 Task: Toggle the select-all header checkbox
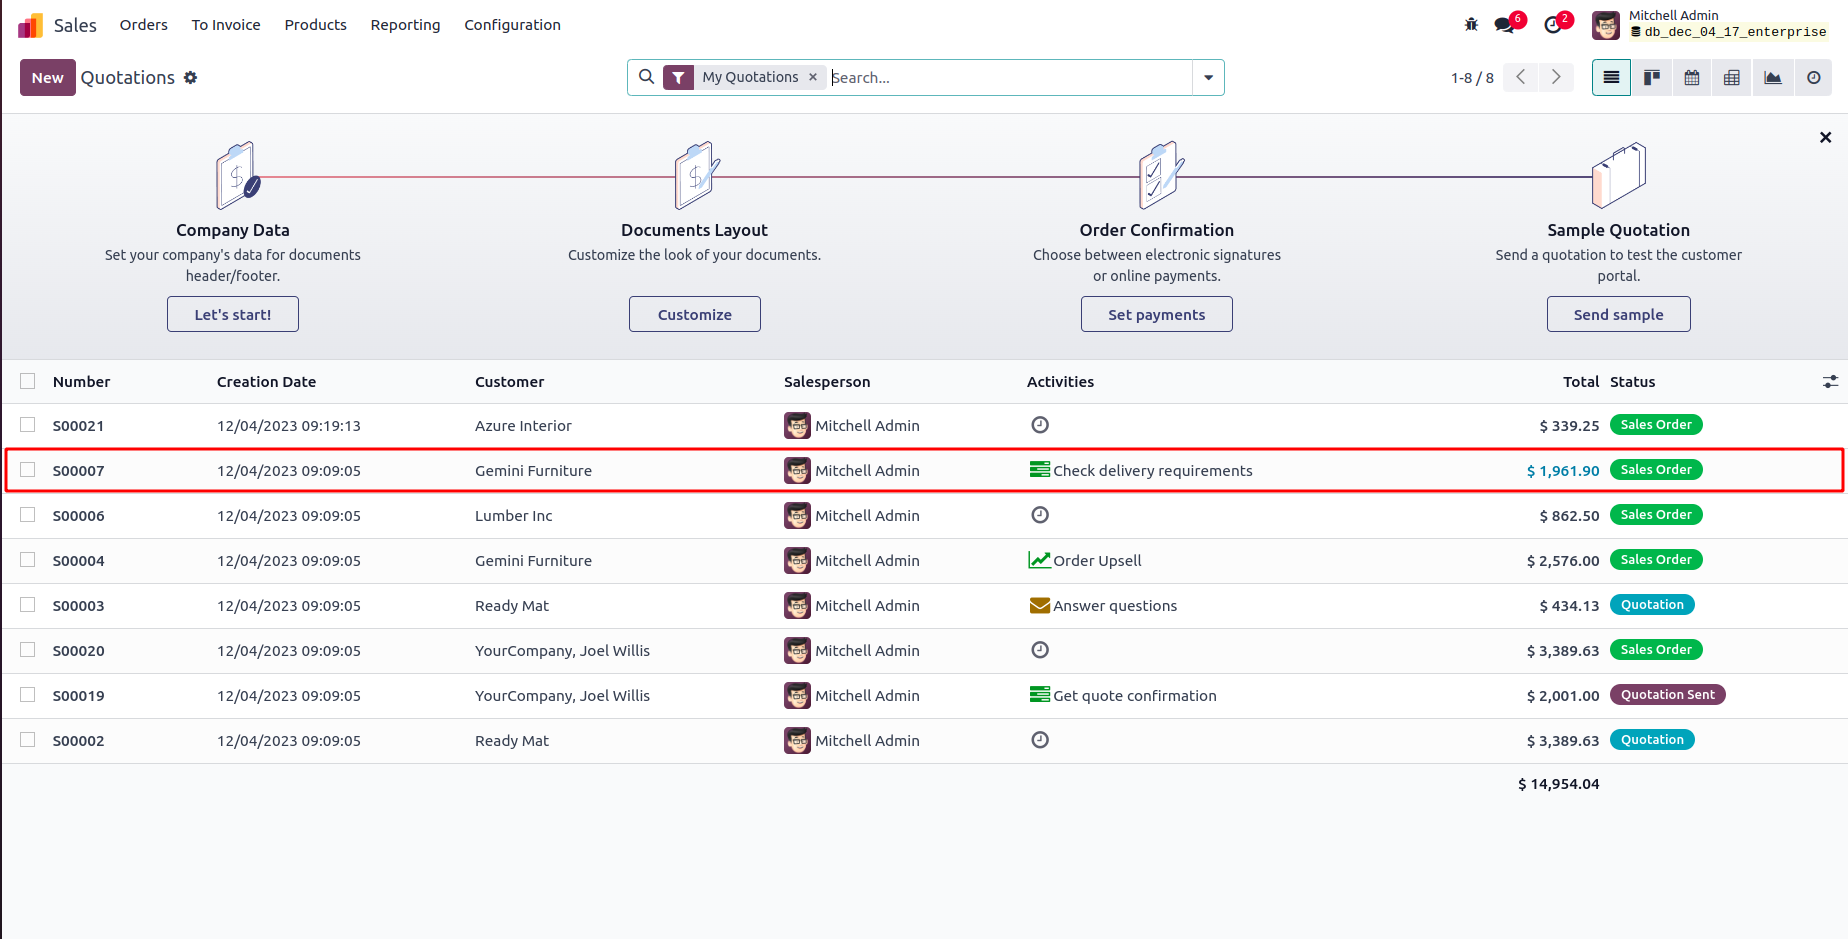[x=28, y=381]
